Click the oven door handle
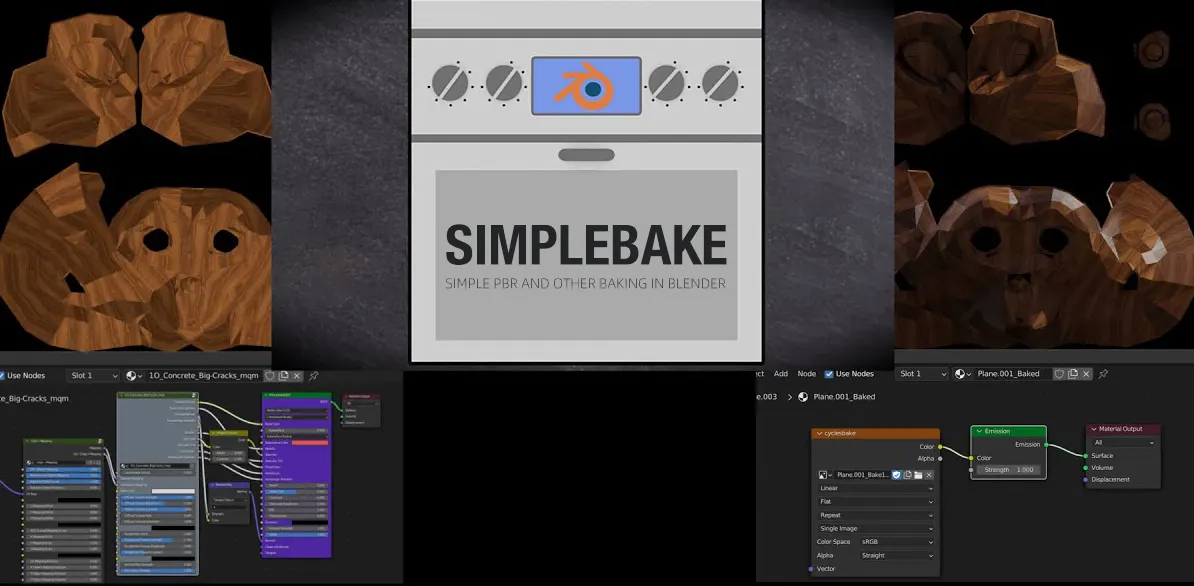The width and height of the screenshot is (1194, 586). pos(586,155)
